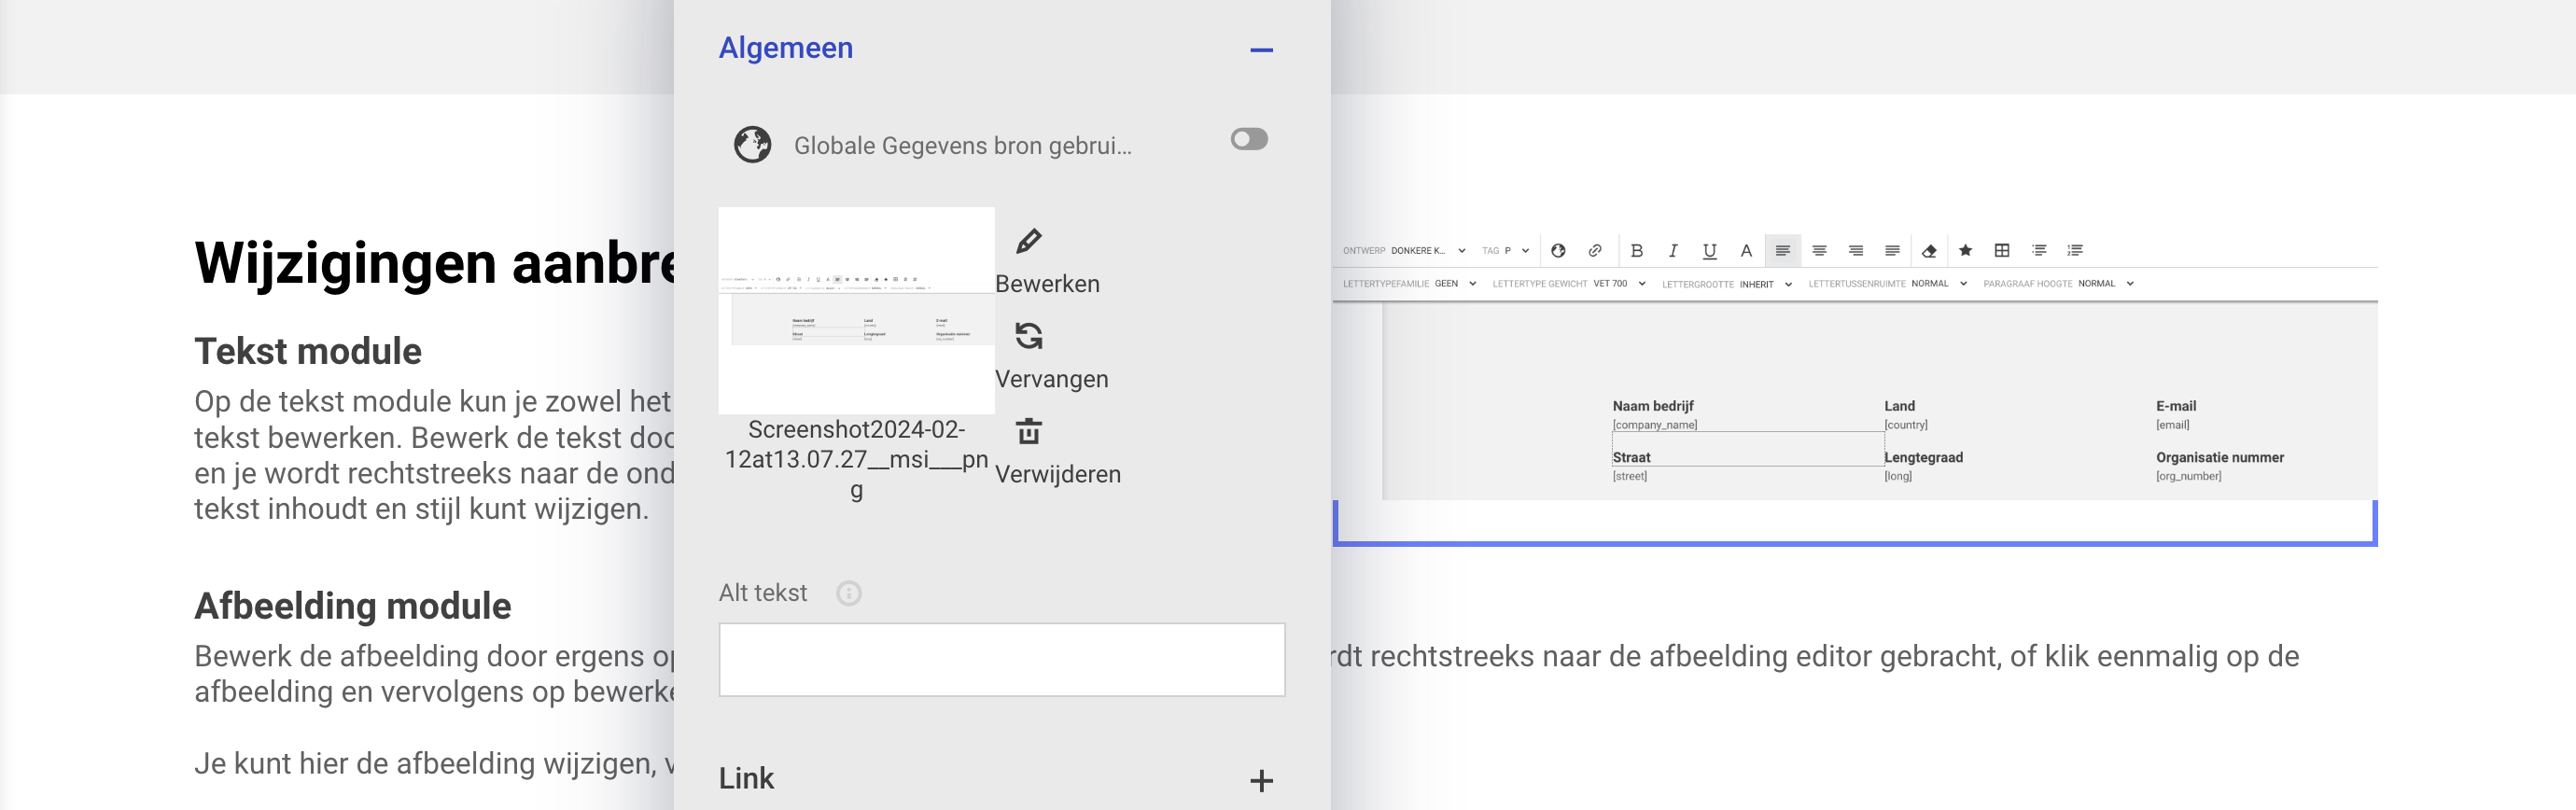2576x810 pixels.
Task: Click the insert link chain icon
Action: tap(1595, 251)
